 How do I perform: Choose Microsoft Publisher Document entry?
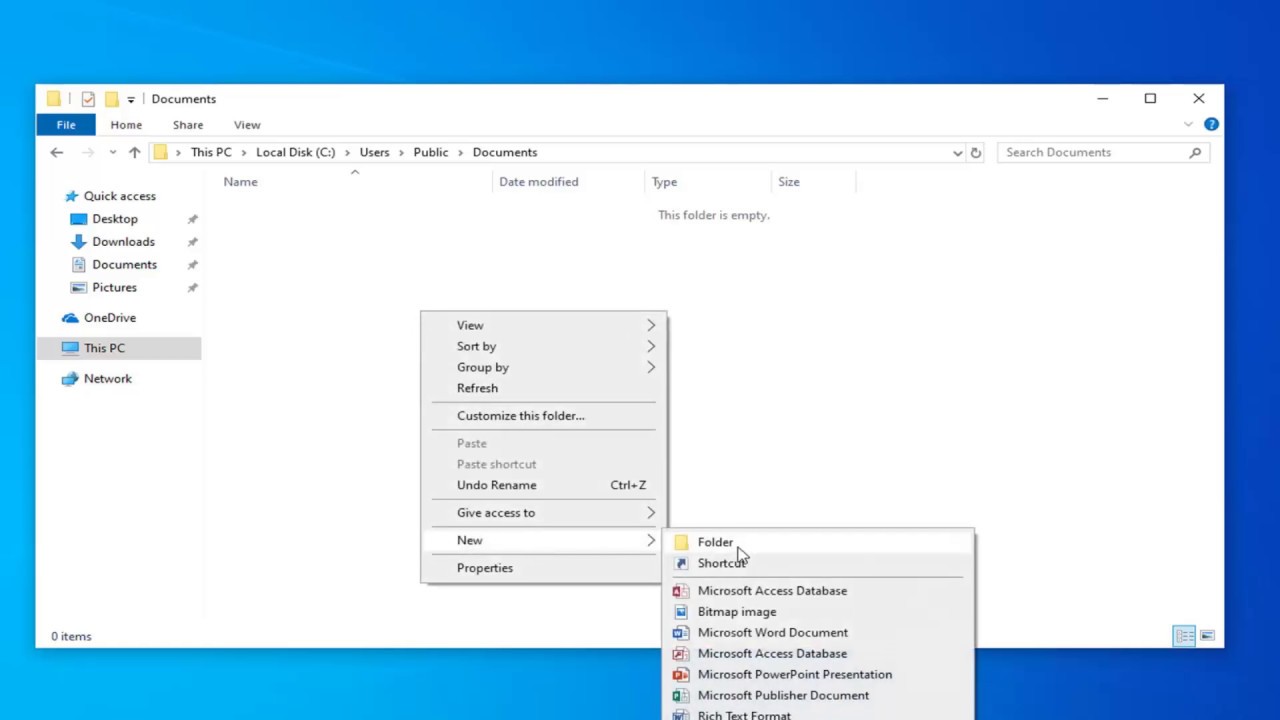[818, 696]
